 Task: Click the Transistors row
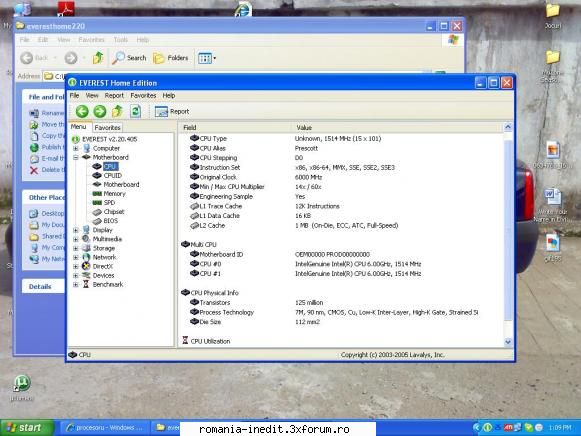(x=341, y=302)
